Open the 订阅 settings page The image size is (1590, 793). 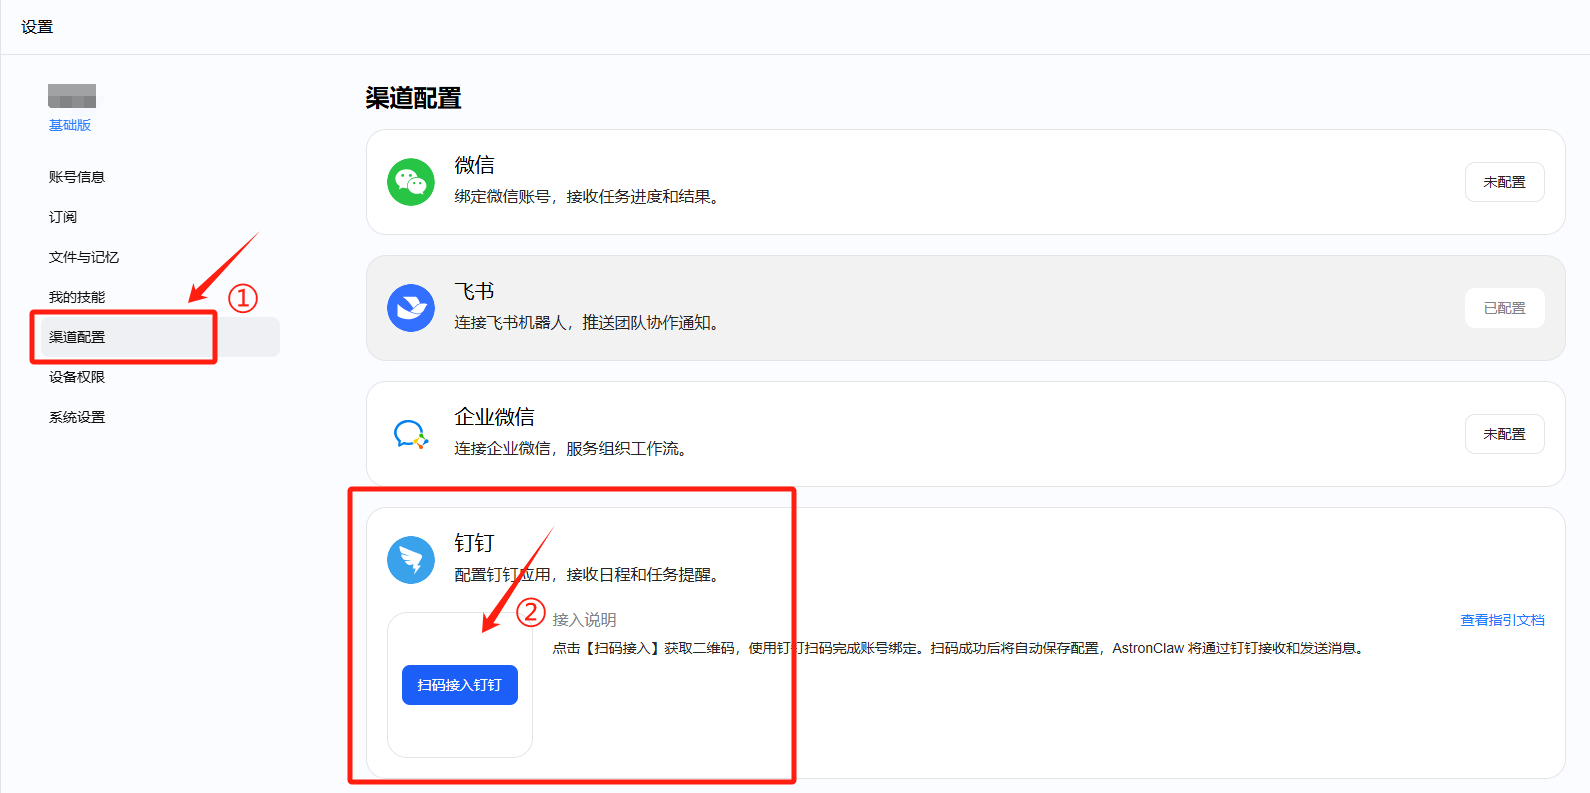[63, 217]
